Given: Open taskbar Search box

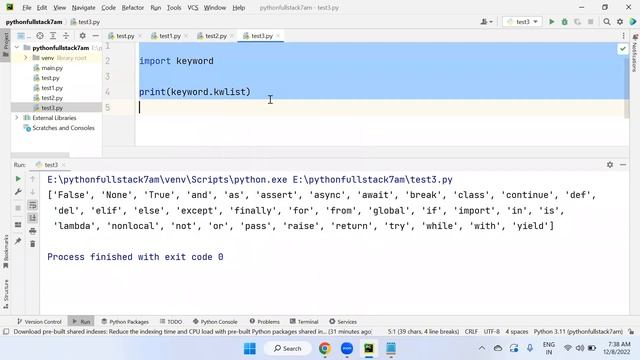Looking at the screenshot, I should 288,349.
